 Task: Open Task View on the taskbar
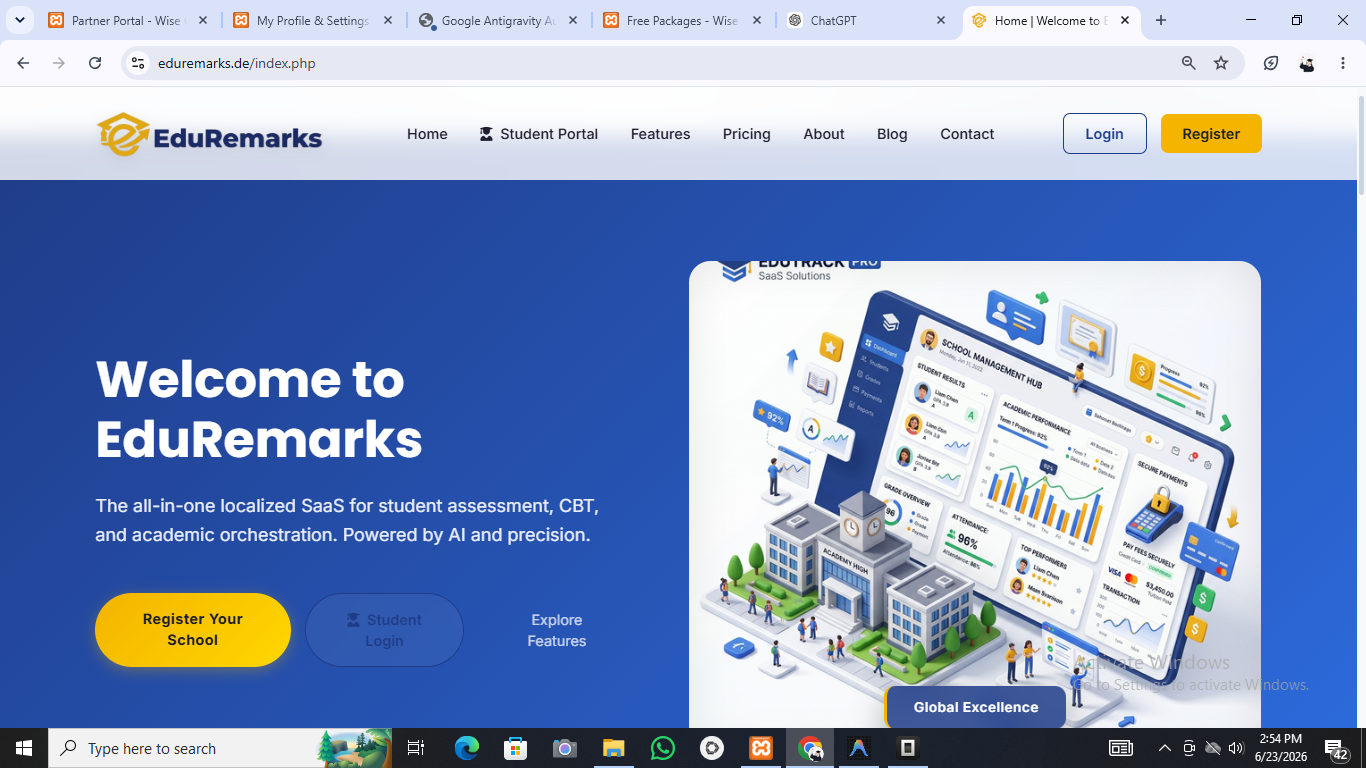[416, 748]
